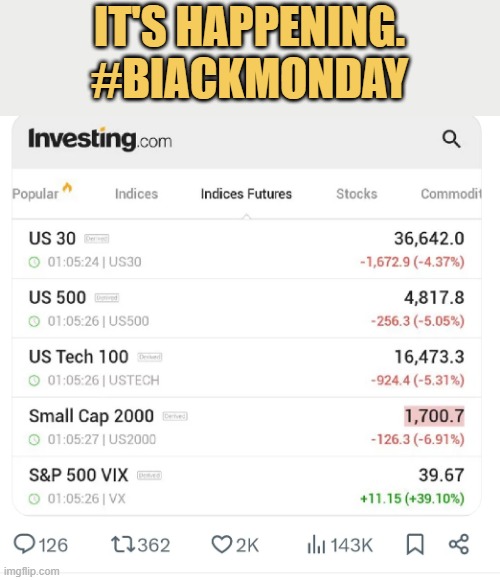Select the highlighted 1,700.7 Small Cap price
This screenshot has height=580, width=500.
(x=434, y=416)
